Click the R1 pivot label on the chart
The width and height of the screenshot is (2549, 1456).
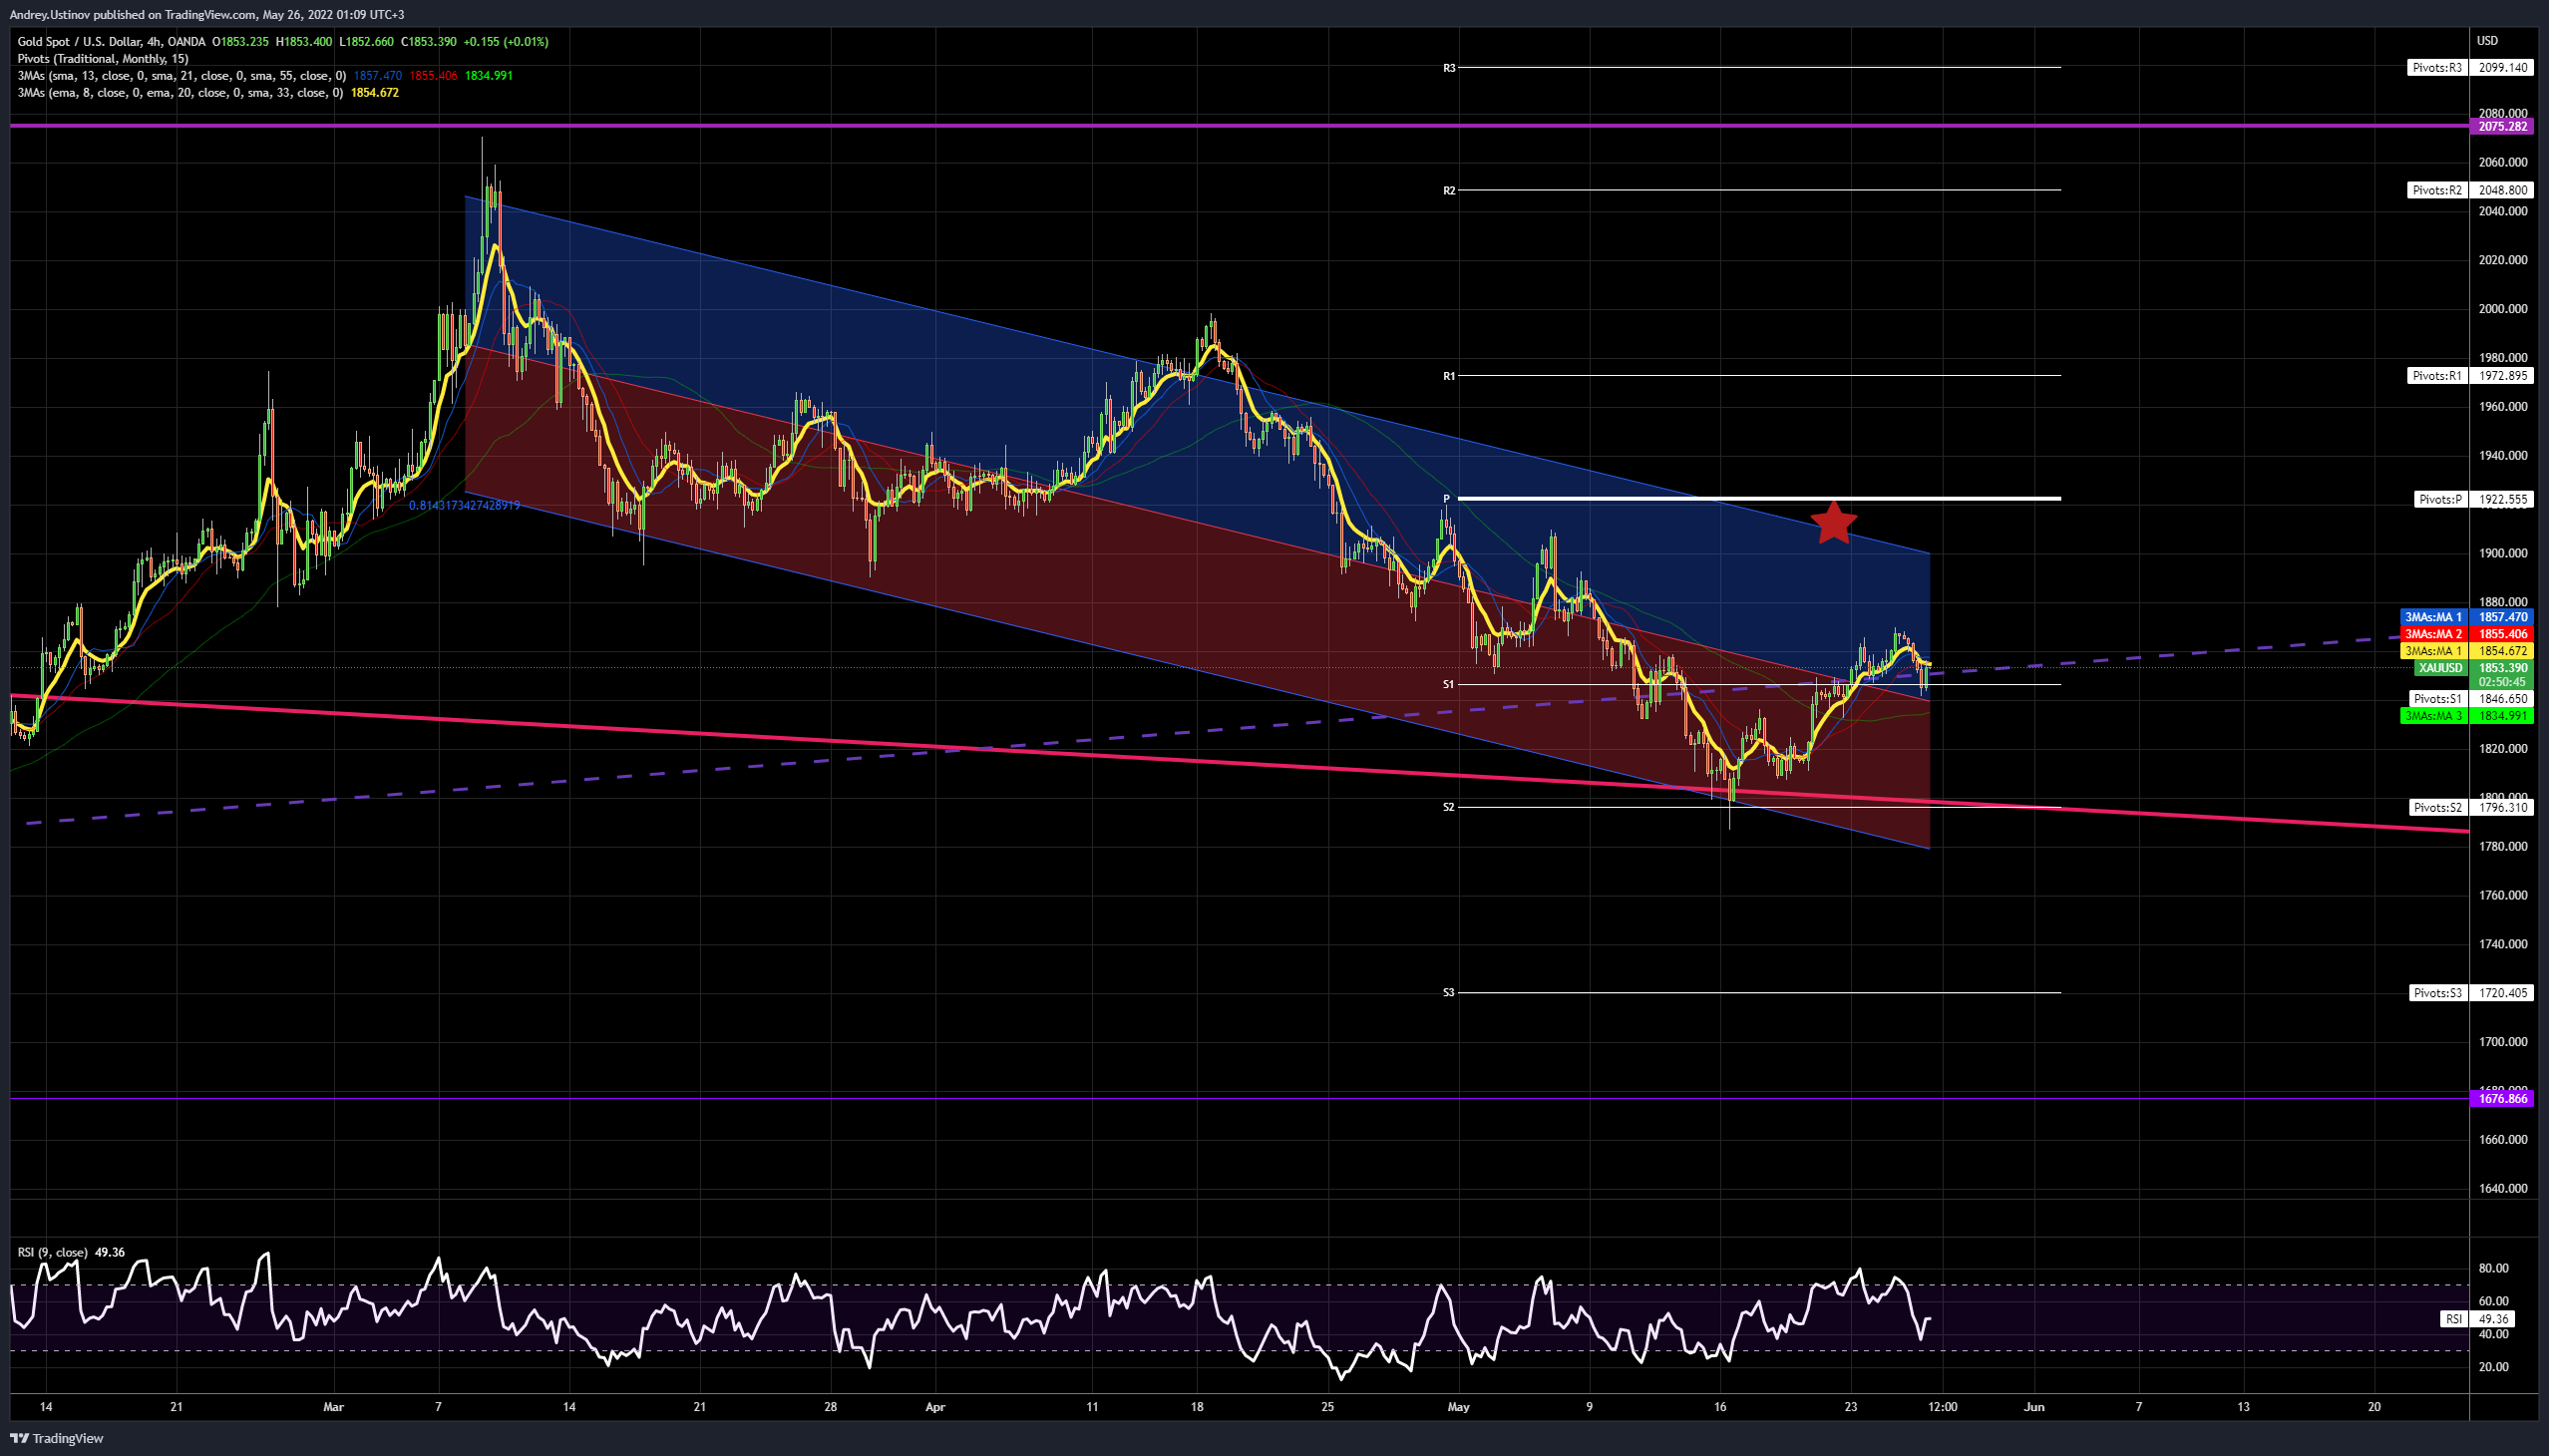click(1449, 376)
